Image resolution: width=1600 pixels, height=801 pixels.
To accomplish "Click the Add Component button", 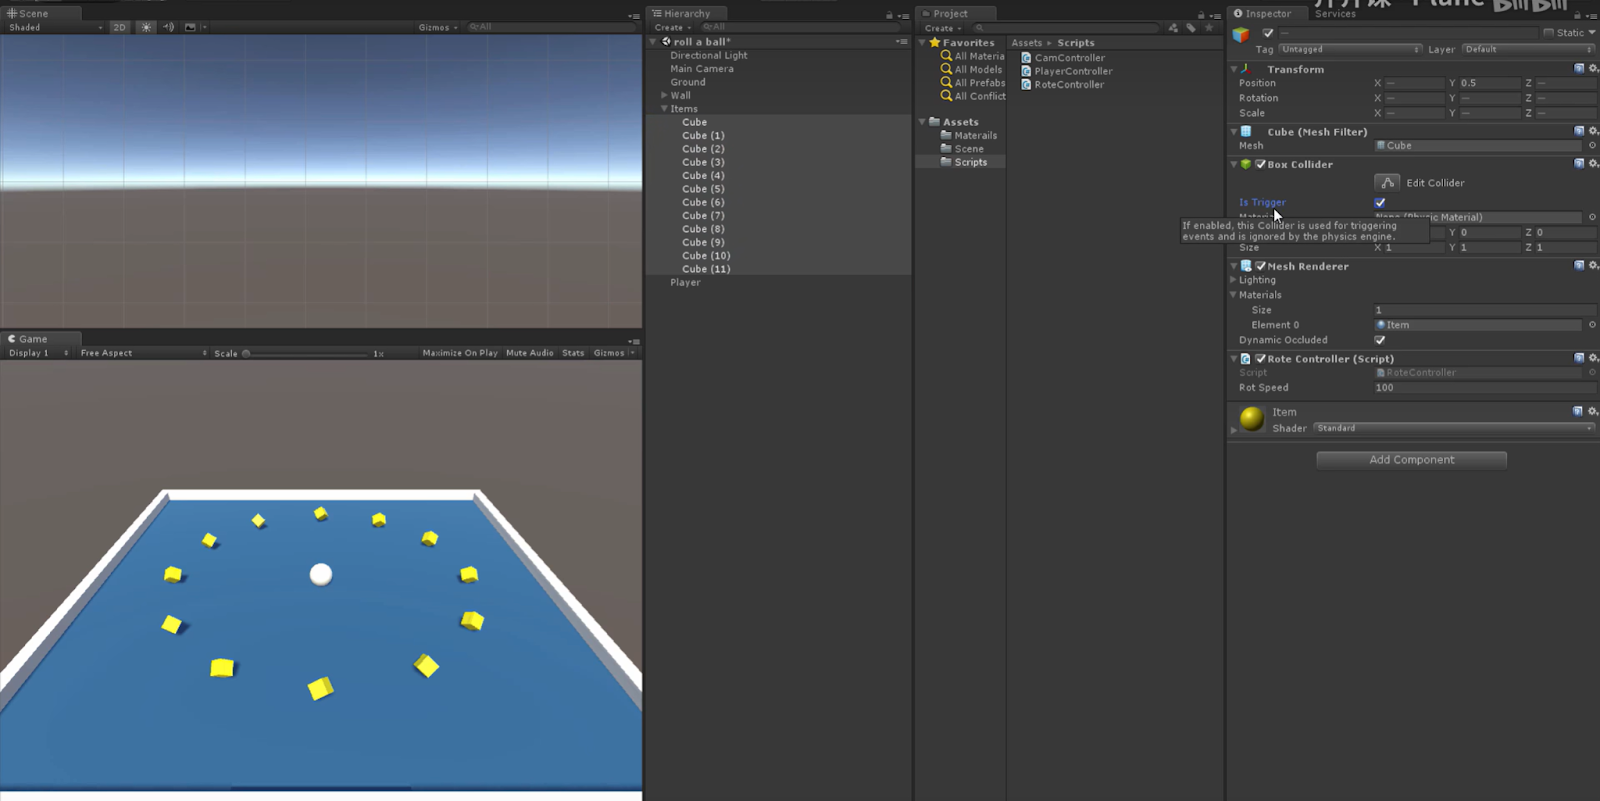I will click(1411, 460).
